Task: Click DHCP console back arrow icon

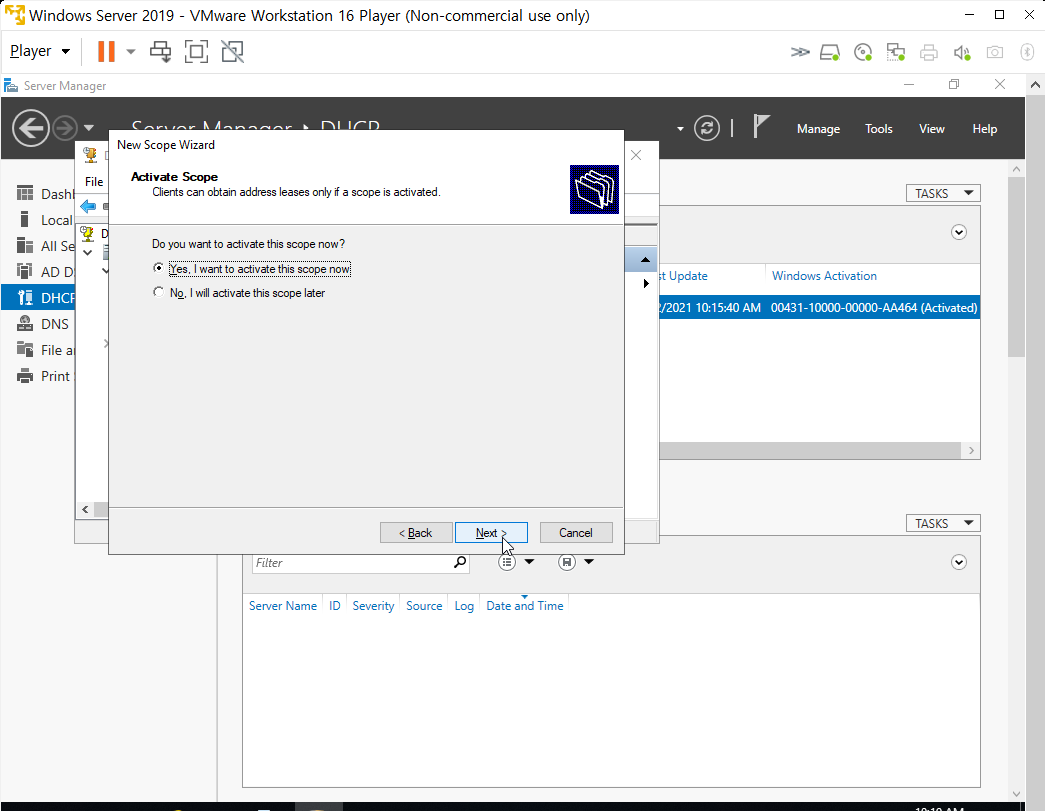Action: [x=88, y=207]
